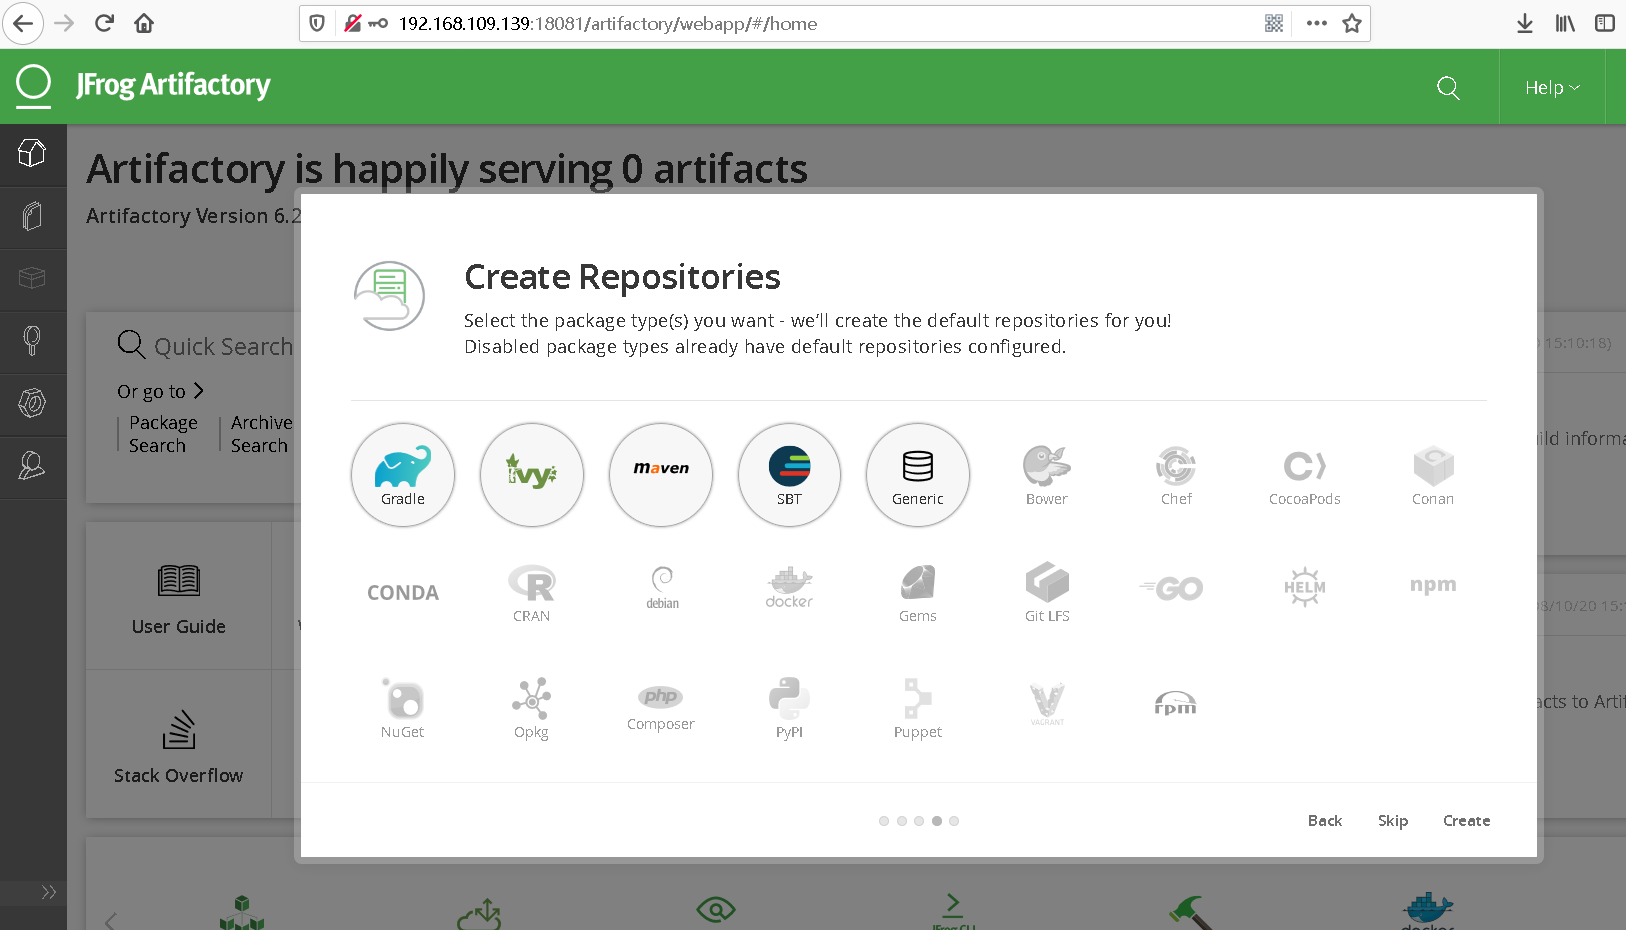The image size is (1626, 930).
Task: Open Artifacts in the left sidebar
Action: tap(33, 216)
